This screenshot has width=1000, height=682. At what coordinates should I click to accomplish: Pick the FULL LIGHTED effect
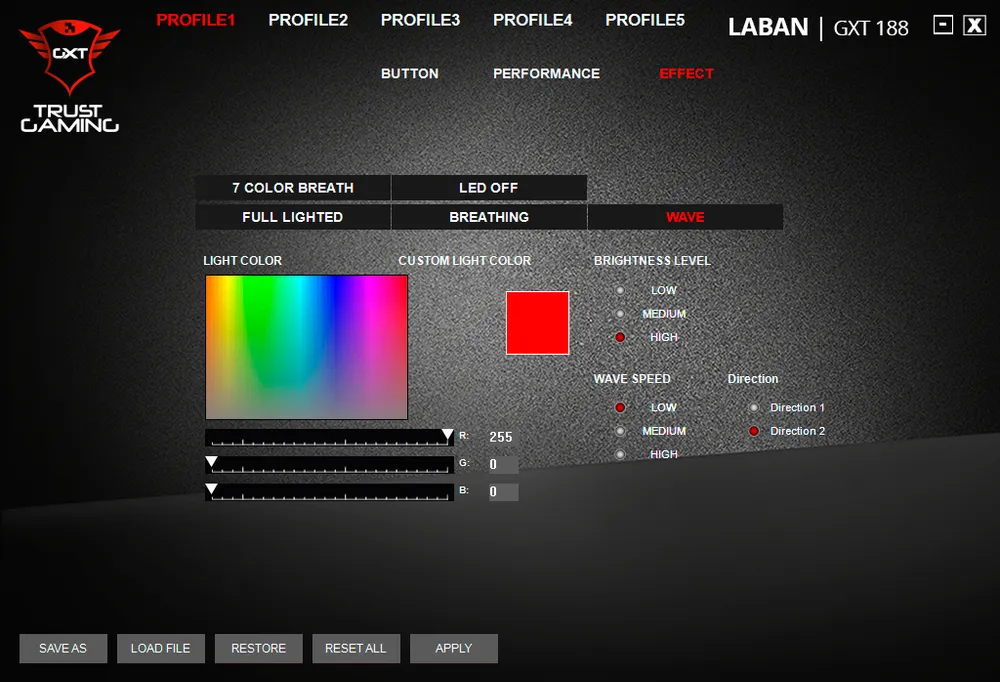point(292,217)
